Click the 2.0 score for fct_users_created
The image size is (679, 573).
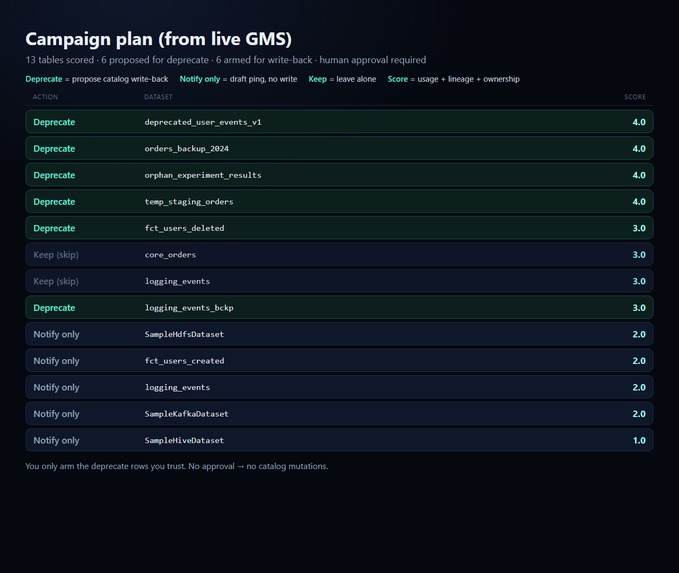pos(639,361)
